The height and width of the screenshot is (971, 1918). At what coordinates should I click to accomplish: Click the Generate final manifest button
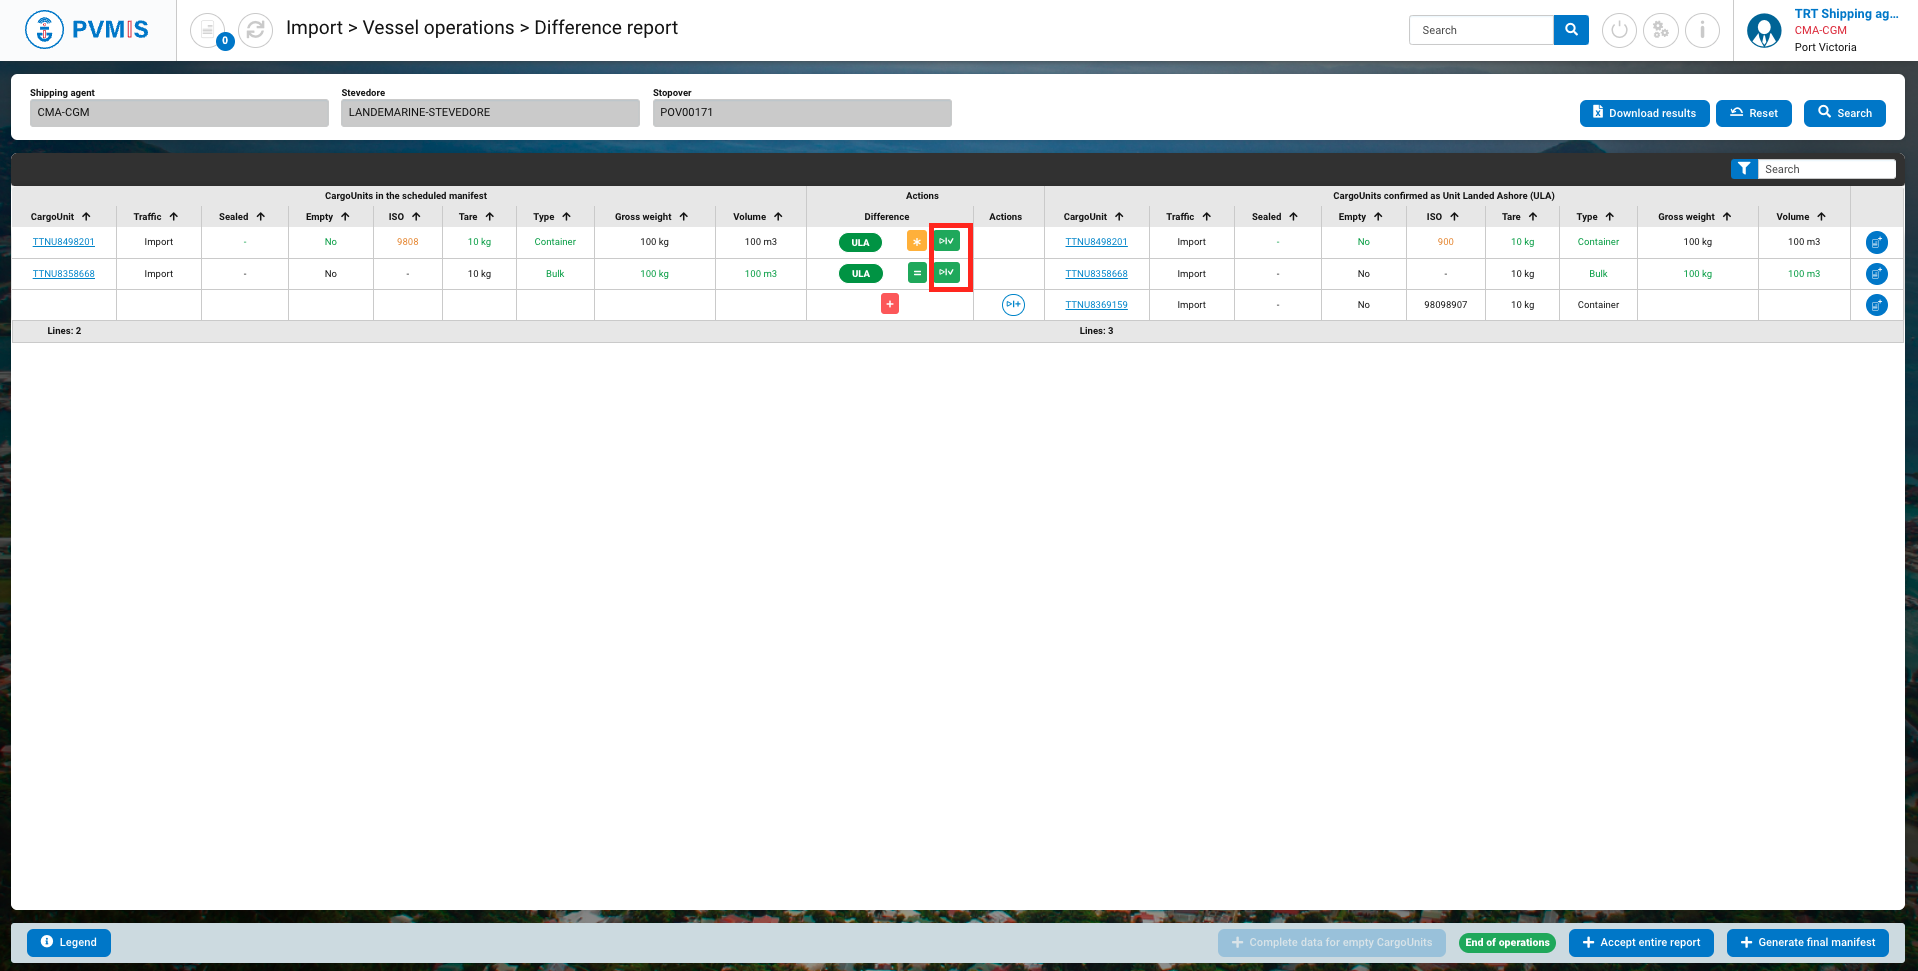(x=1807, y=942)
